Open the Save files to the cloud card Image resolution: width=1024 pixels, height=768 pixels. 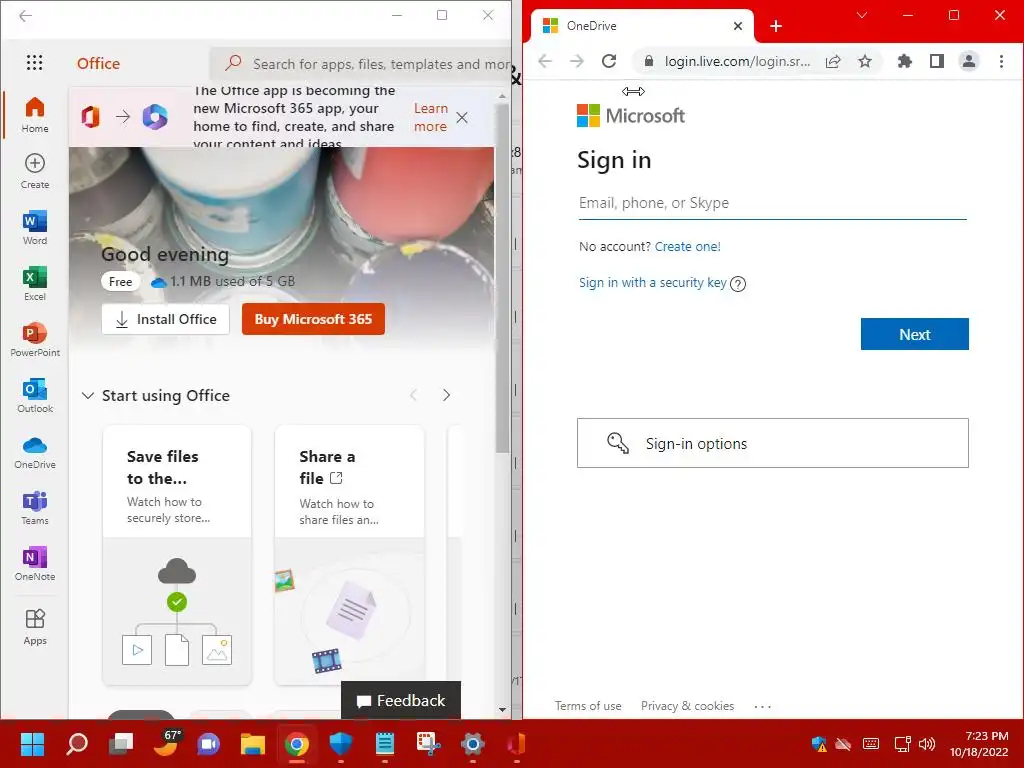(177, 555)
